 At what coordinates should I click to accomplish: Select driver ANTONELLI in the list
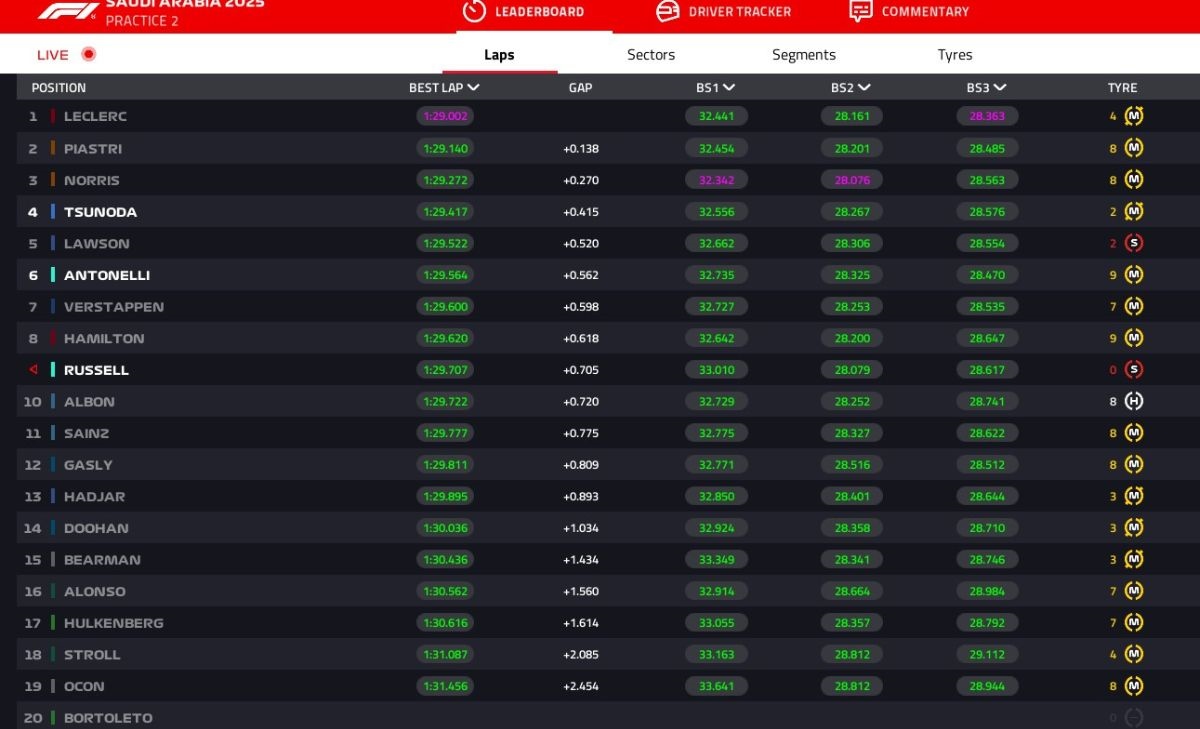pos(106,275)
